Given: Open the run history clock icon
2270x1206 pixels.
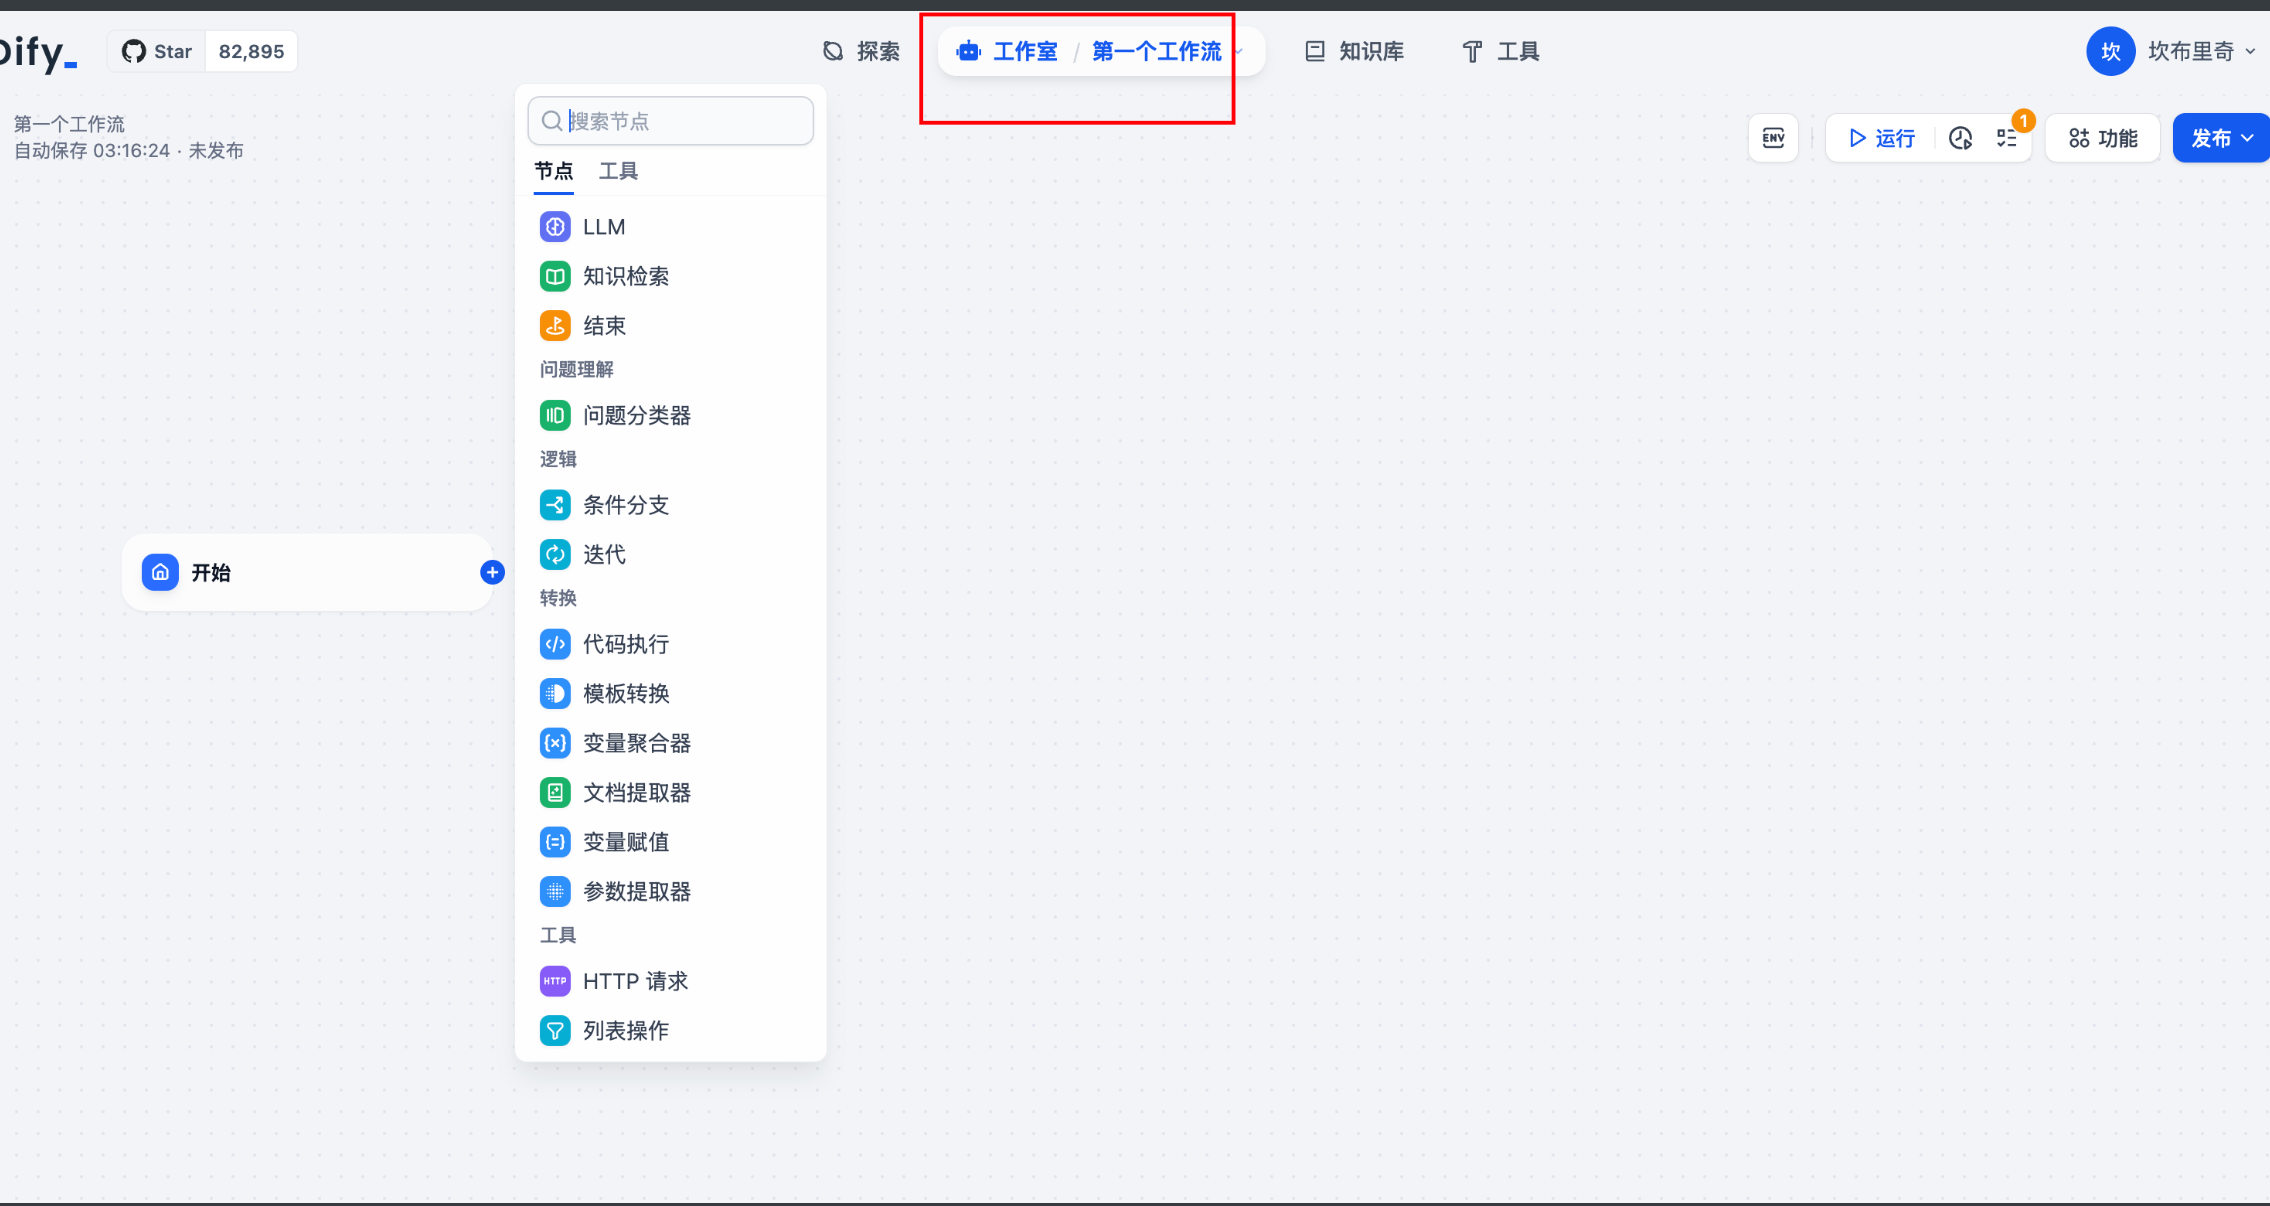Looking at the screenshot, I should click(1960, 138).
